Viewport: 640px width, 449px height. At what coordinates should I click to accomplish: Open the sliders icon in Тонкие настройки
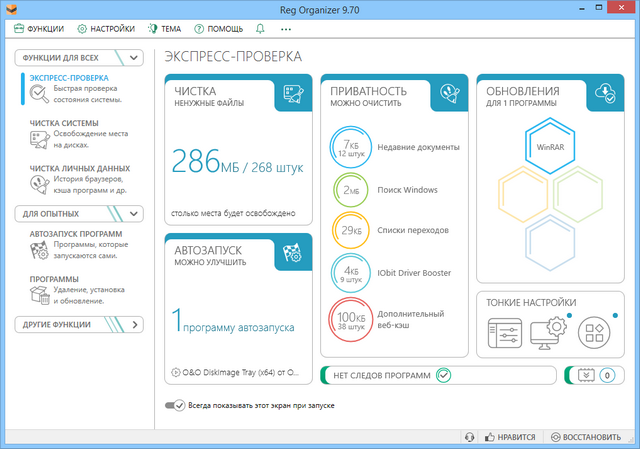503,331
